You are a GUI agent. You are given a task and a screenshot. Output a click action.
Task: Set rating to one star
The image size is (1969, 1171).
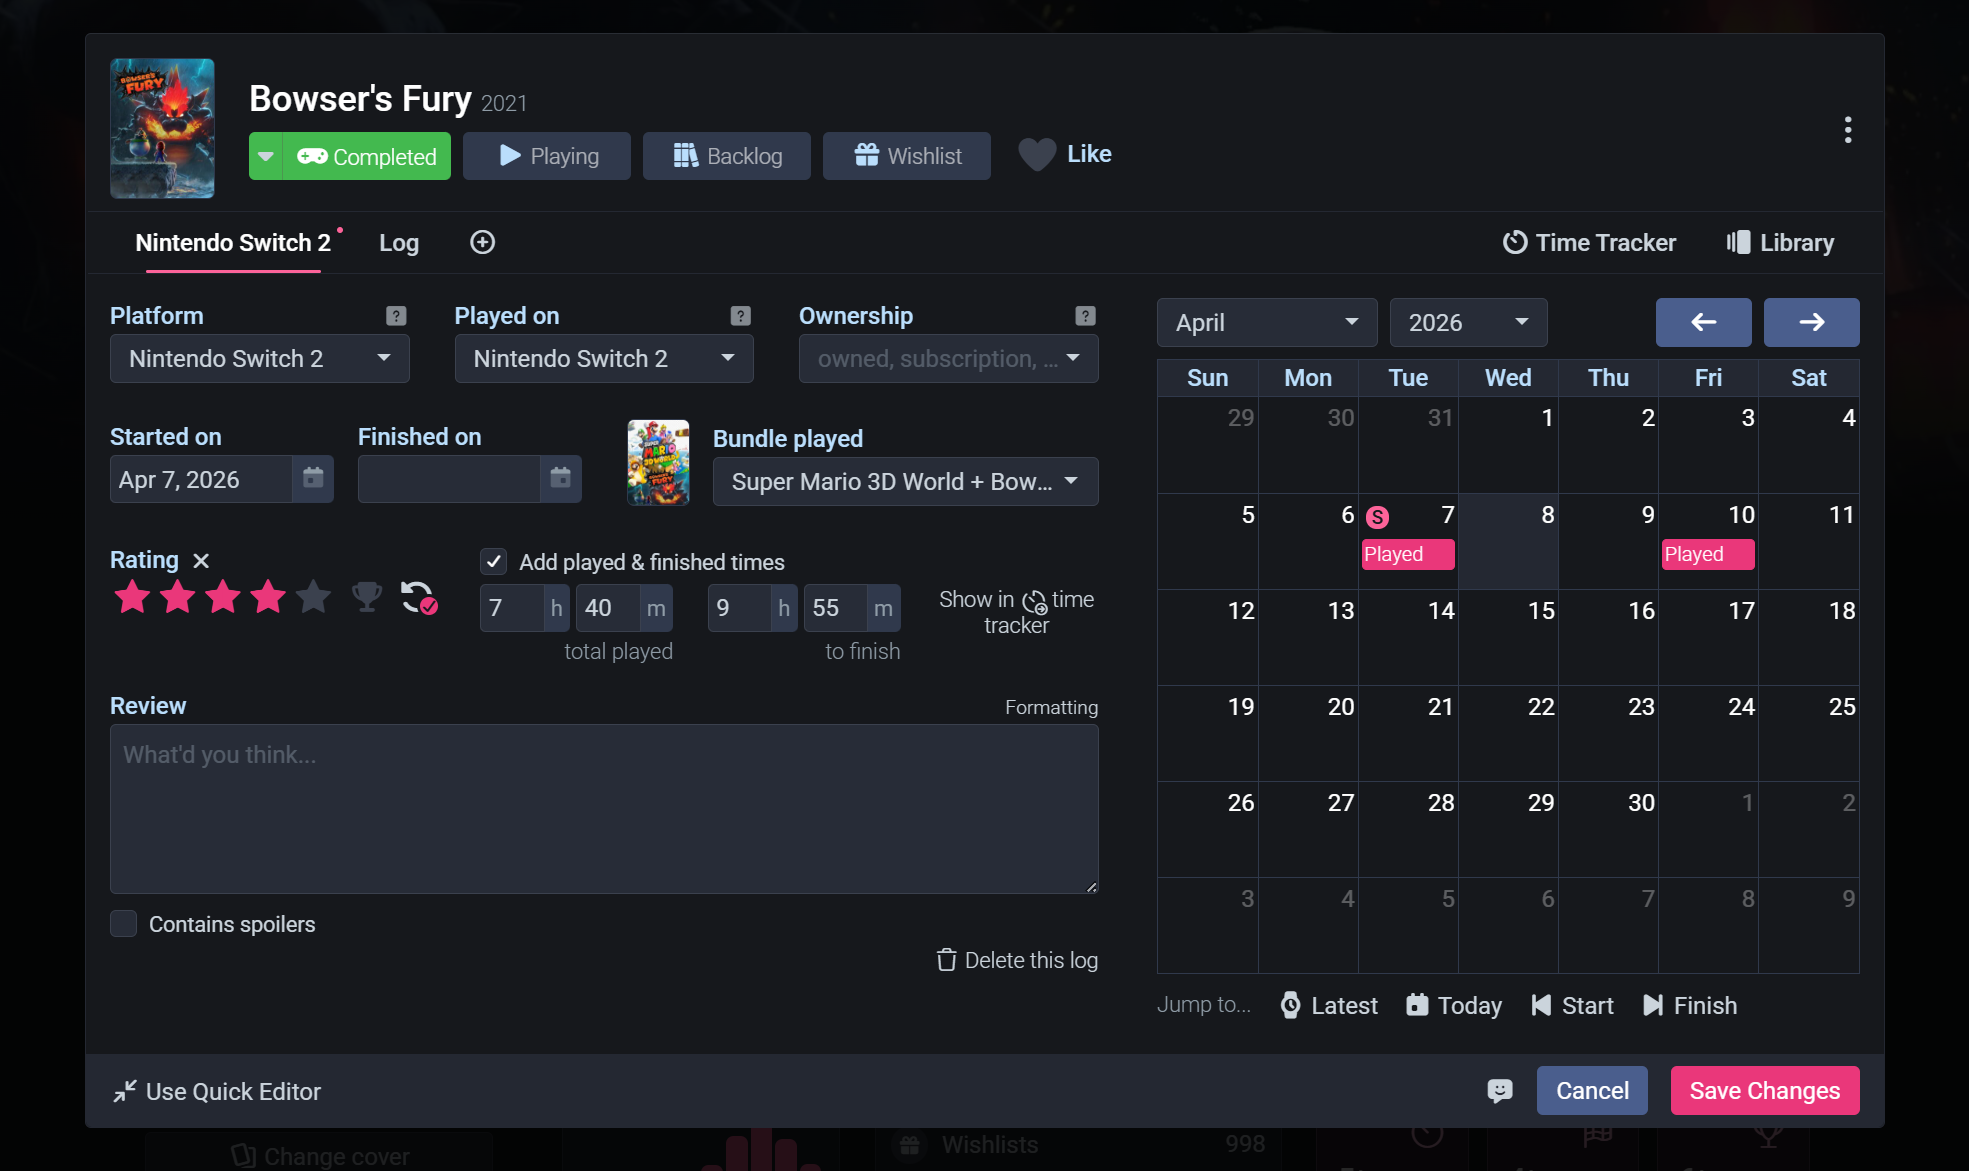(x=132, y=597)
